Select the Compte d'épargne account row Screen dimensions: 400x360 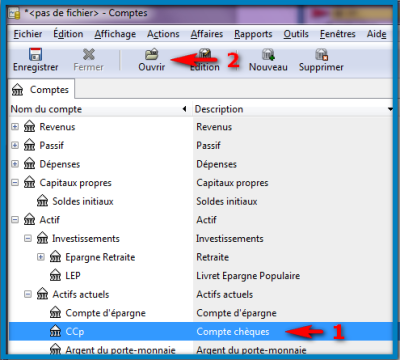coord(200,313)
